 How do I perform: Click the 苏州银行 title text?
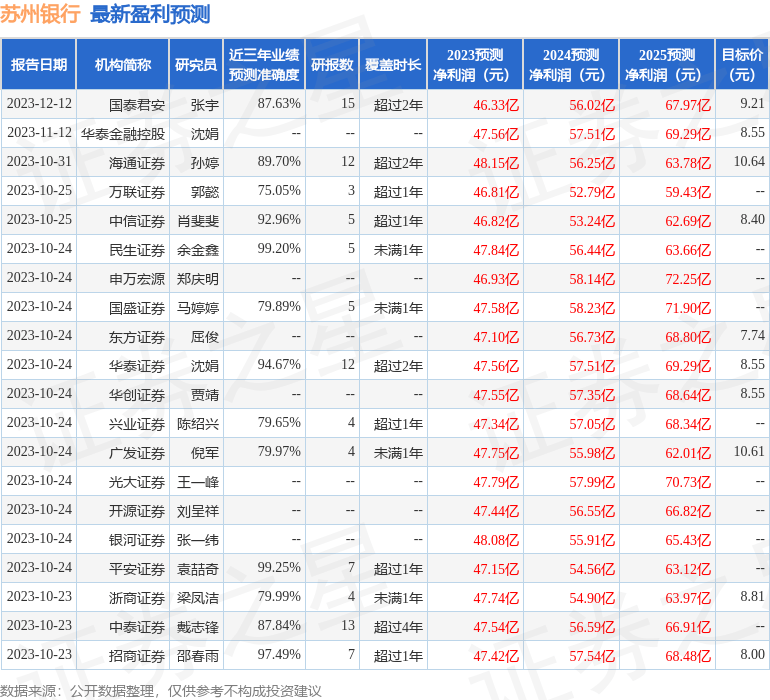pos(40,14)
